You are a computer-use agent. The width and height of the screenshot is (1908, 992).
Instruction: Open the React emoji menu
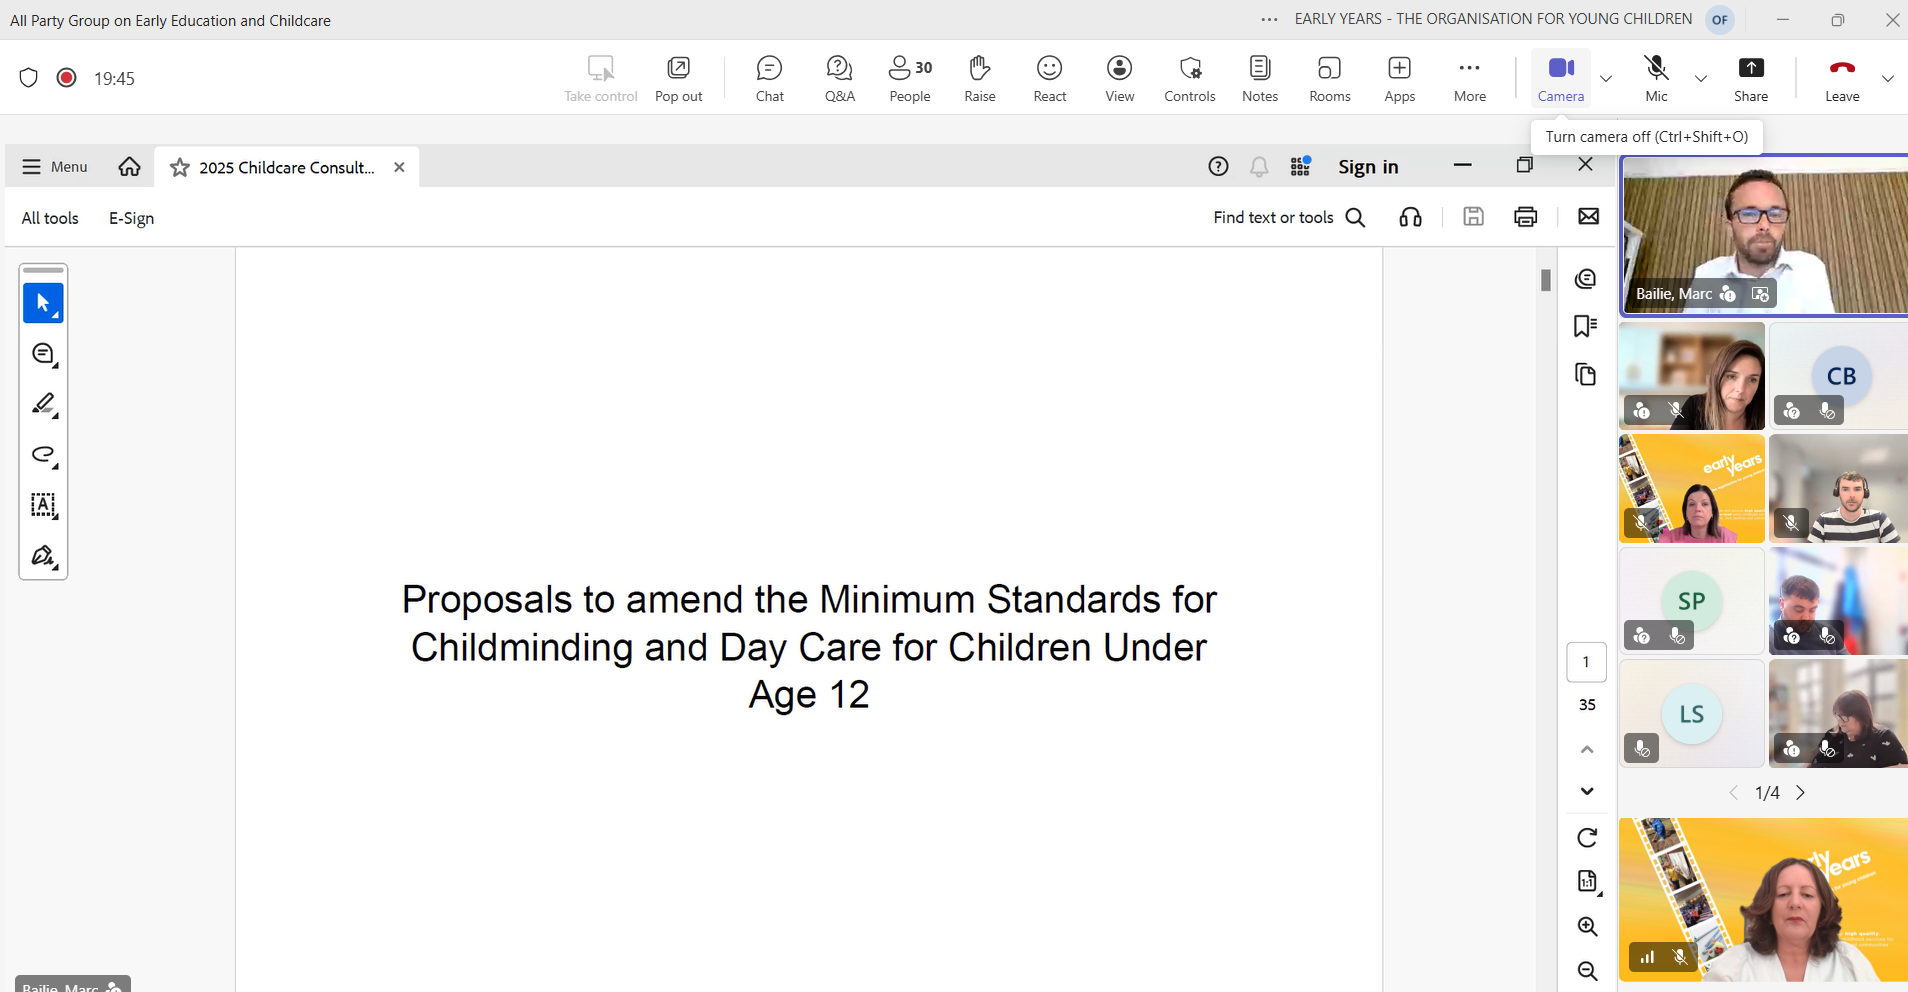(1049, 79)
